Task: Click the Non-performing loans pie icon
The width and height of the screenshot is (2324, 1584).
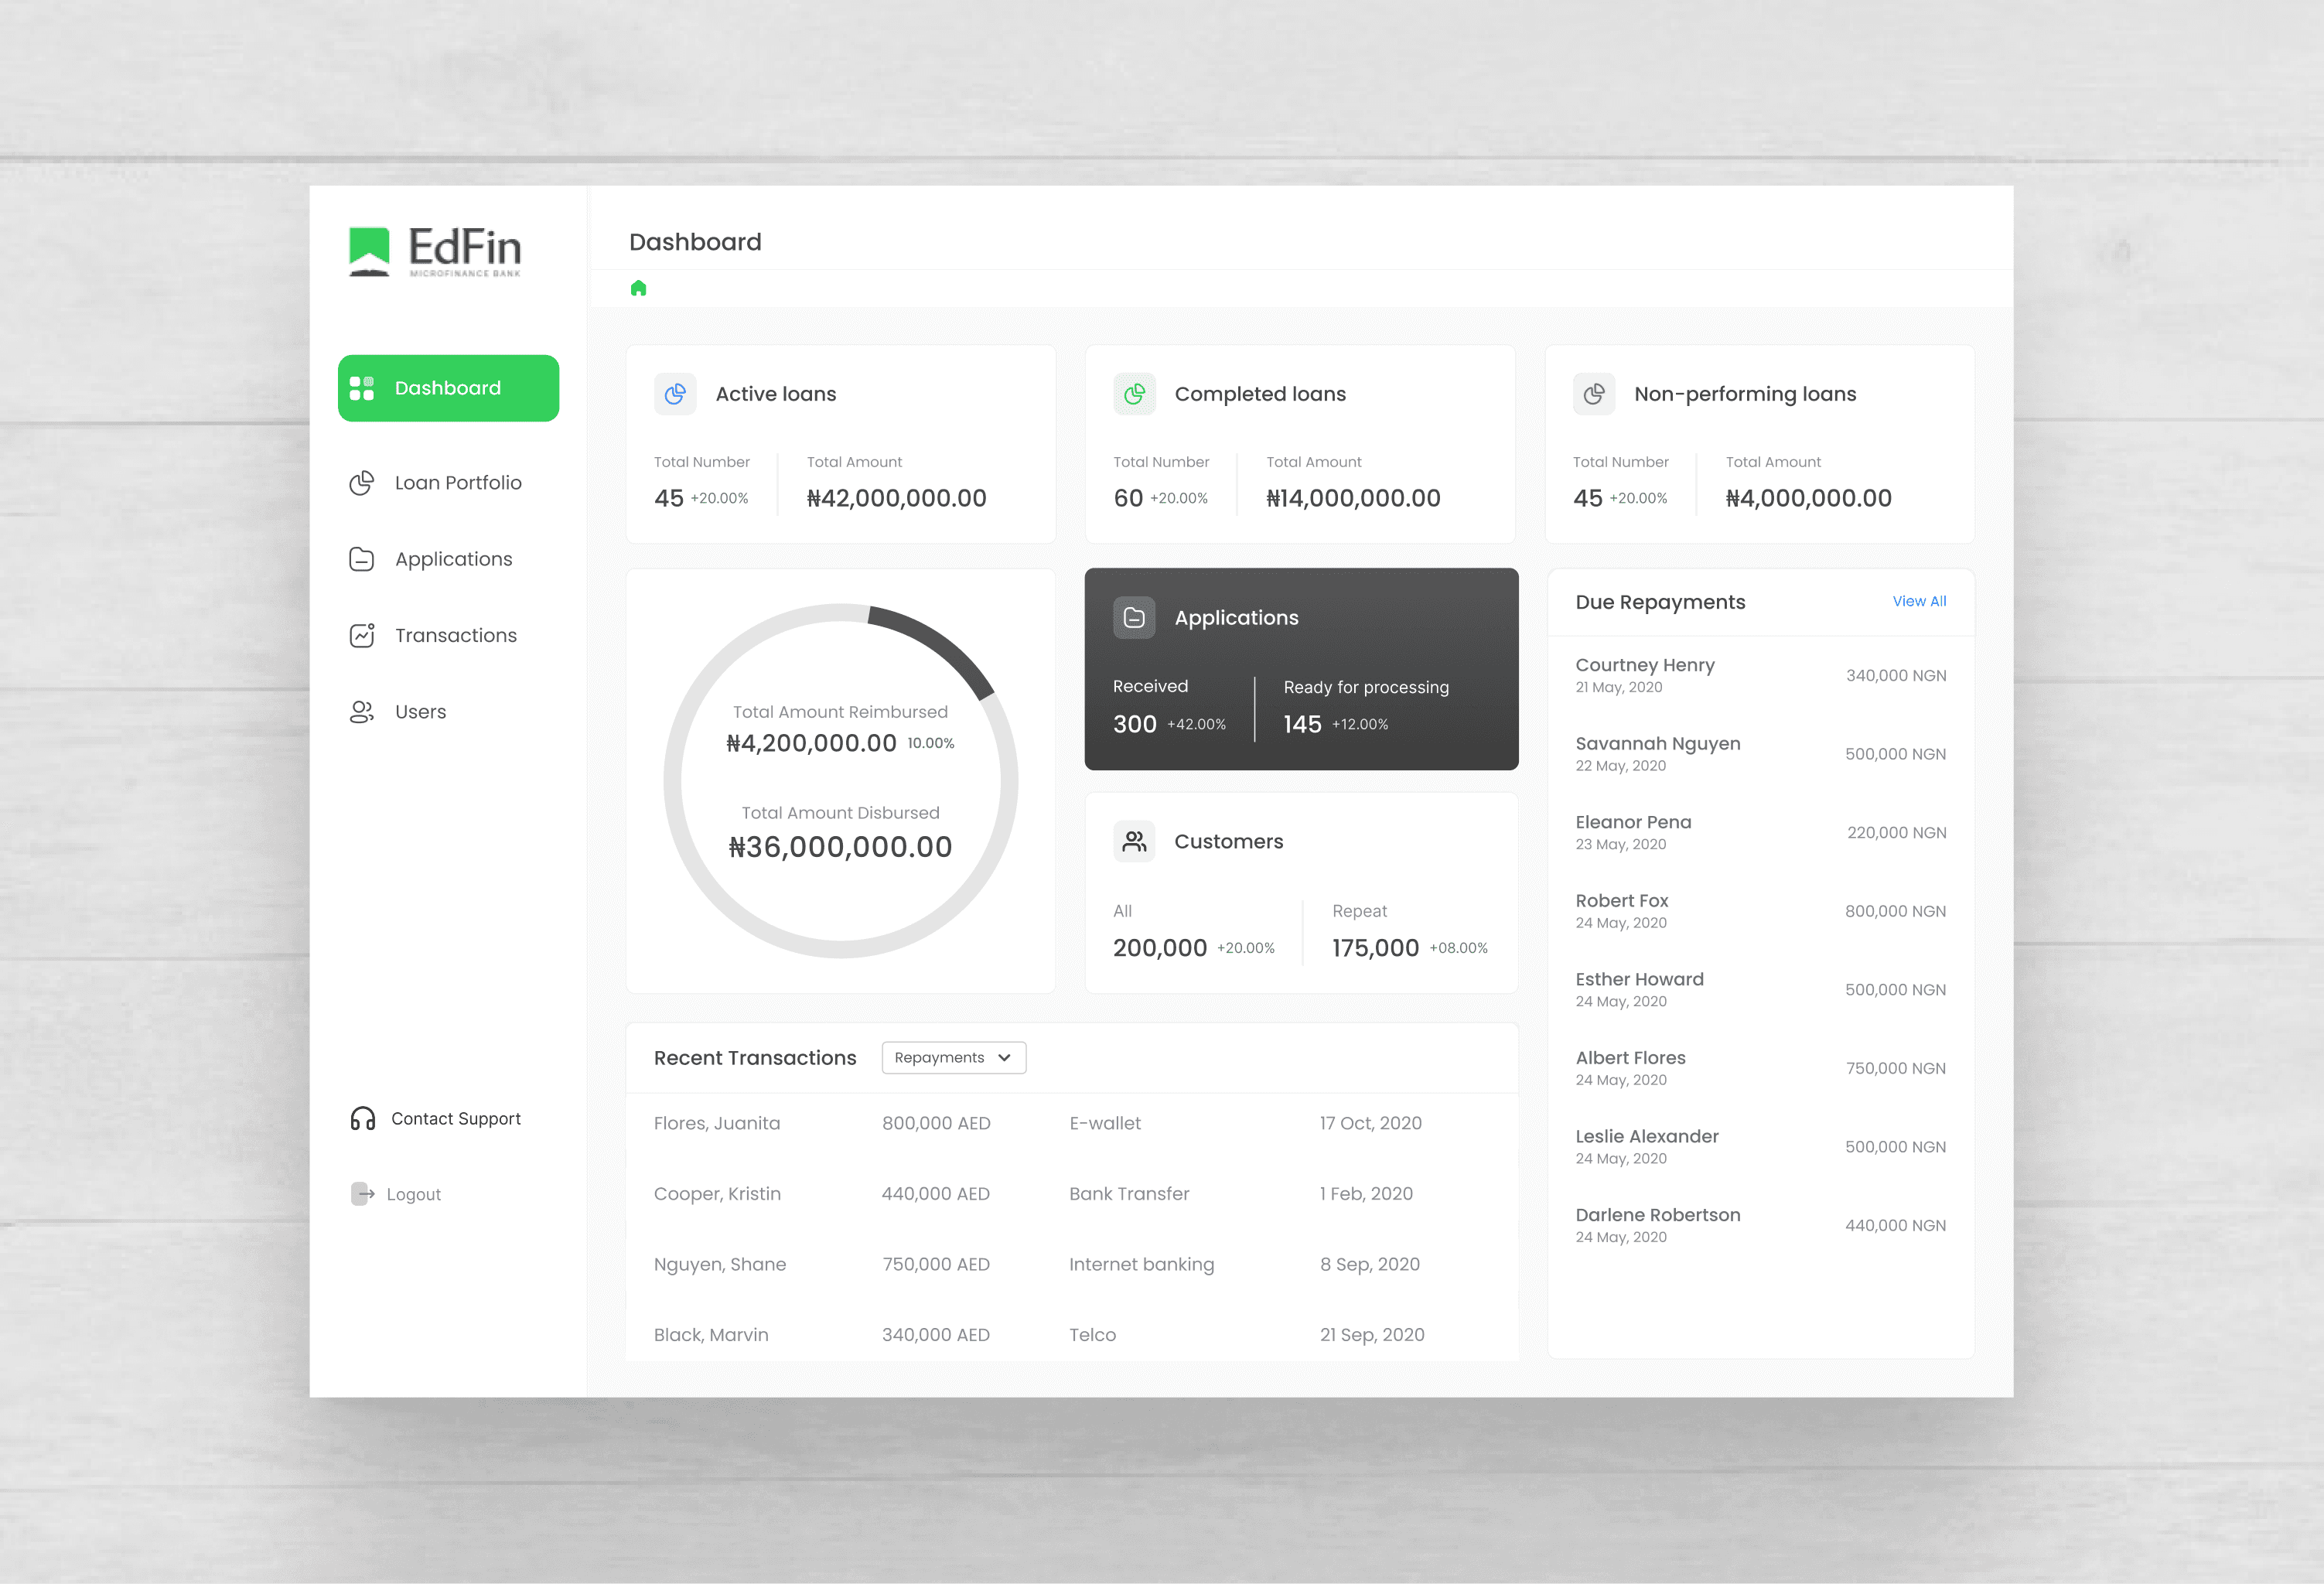Action: coord(1594,394)
